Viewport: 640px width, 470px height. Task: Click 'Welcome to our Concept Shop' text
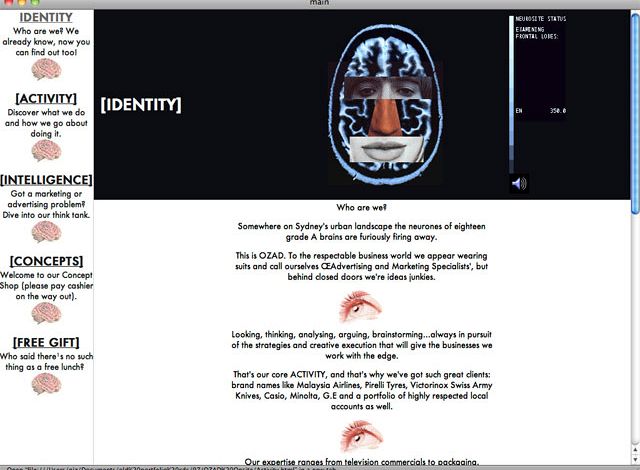click(x=46, y=286)
